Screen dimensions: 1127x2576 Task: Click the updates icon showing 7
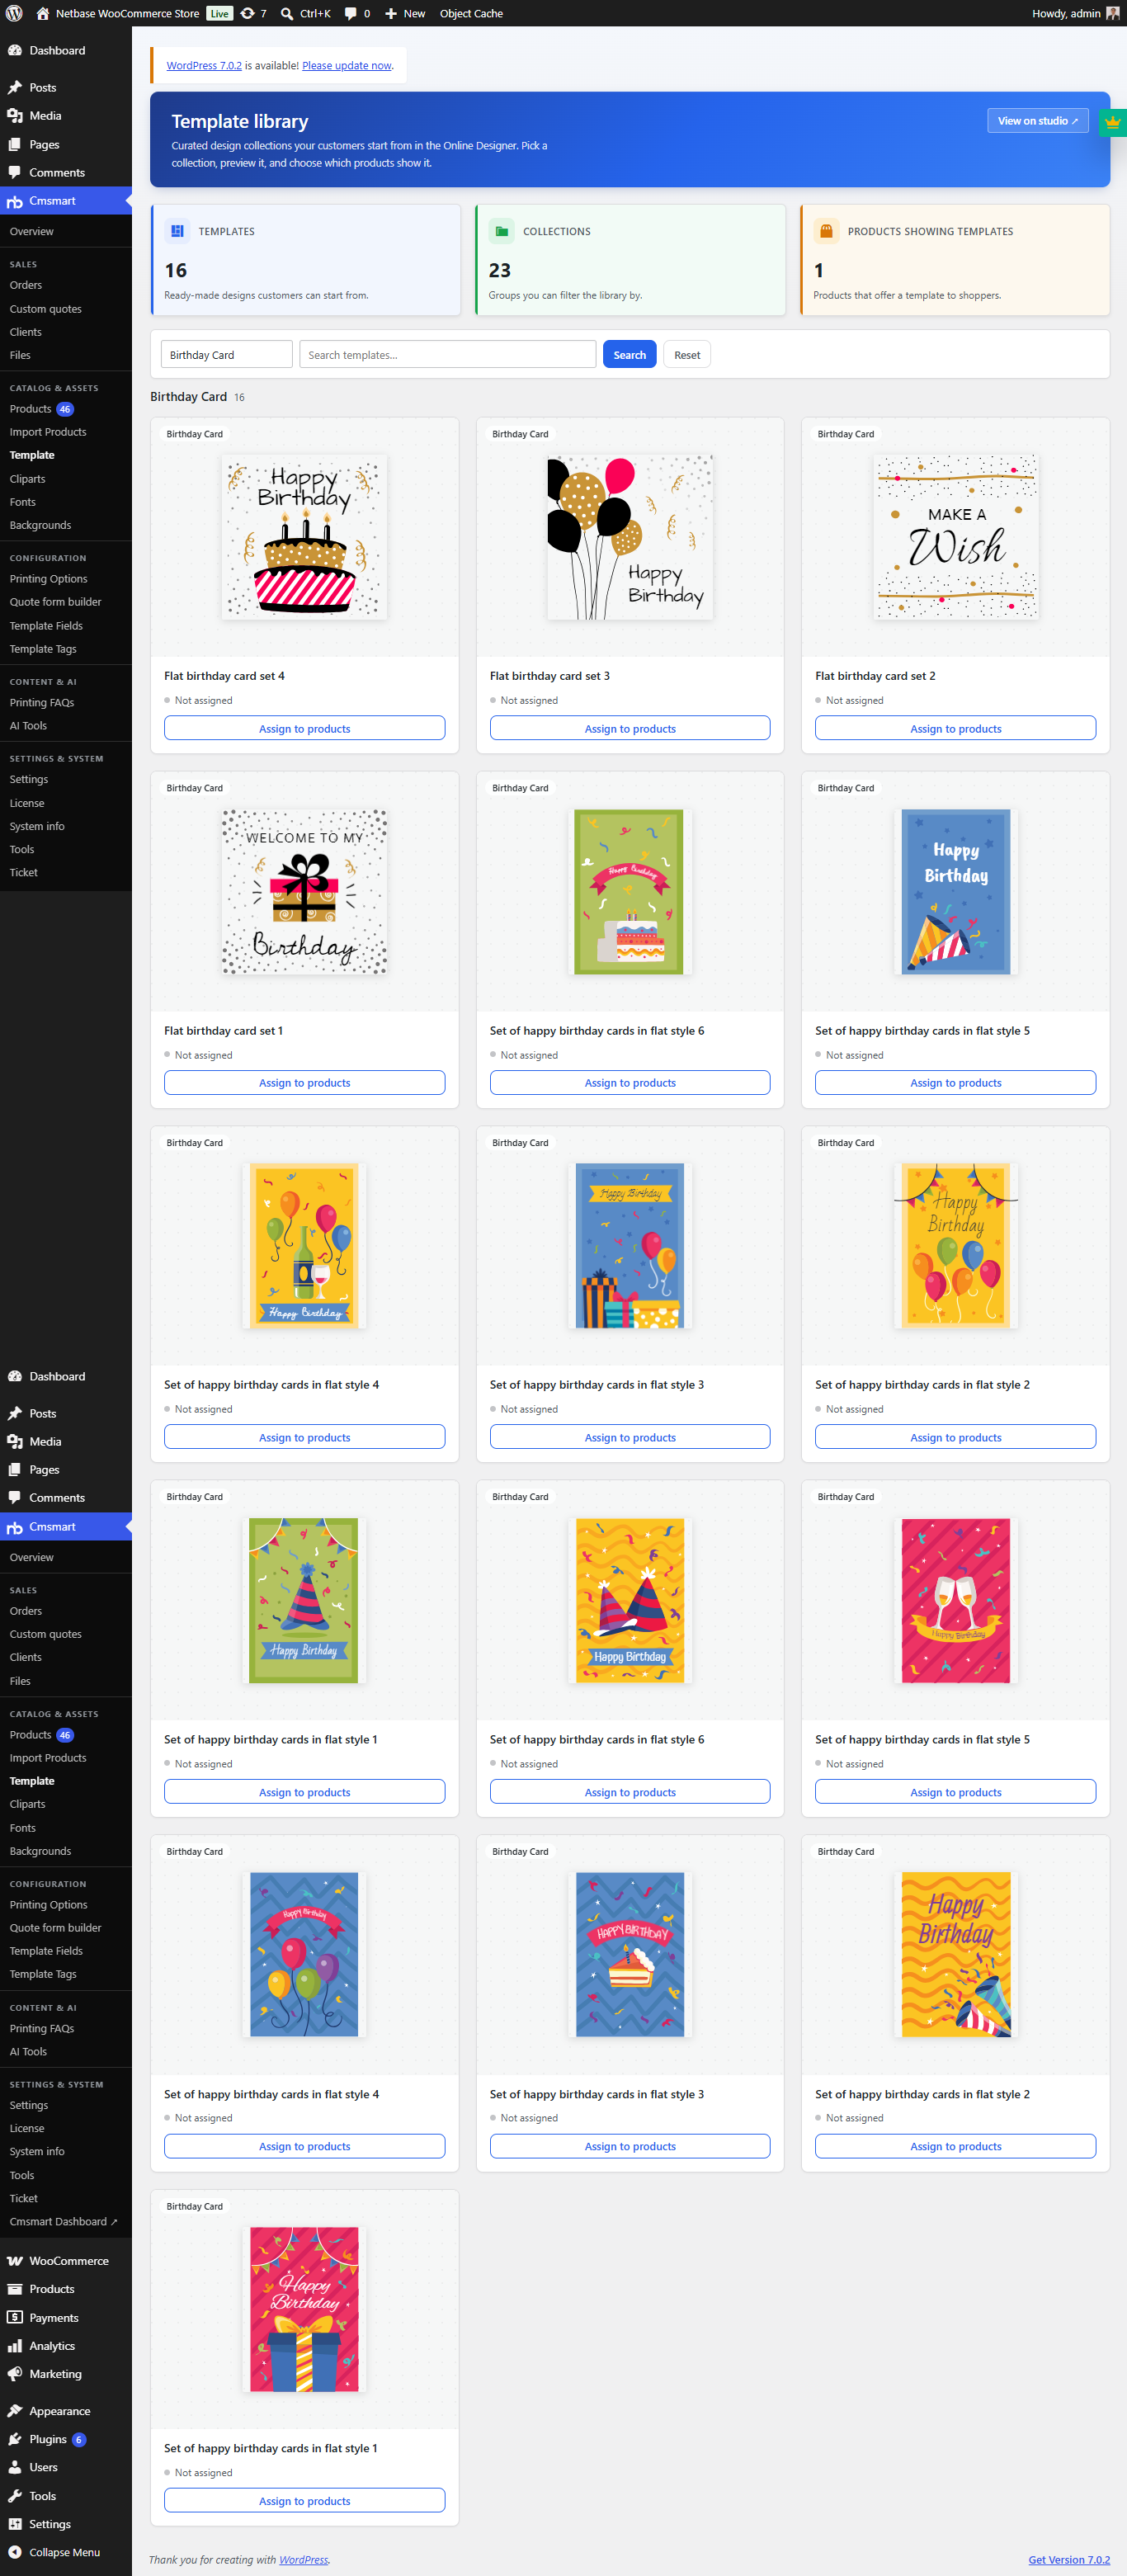point(247,13)
